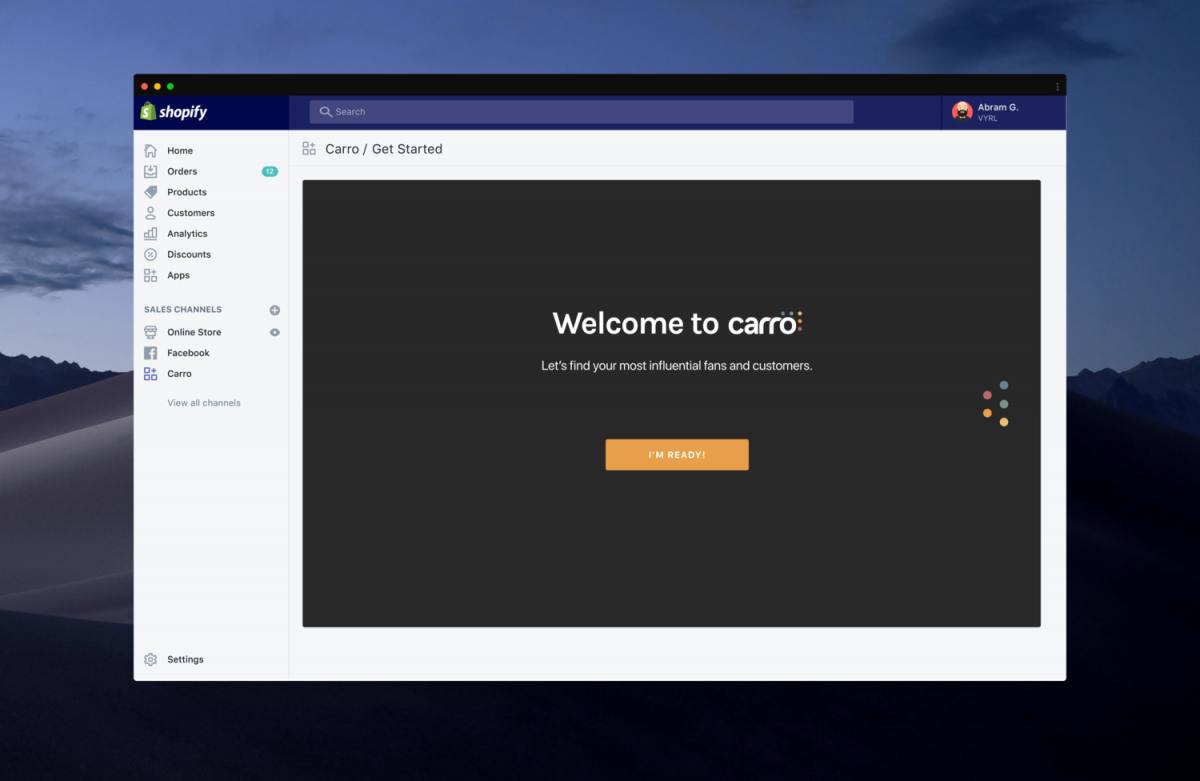The image size is (1200, 781).
Task: Click the Customers person icon
Action: click(150, 213)
